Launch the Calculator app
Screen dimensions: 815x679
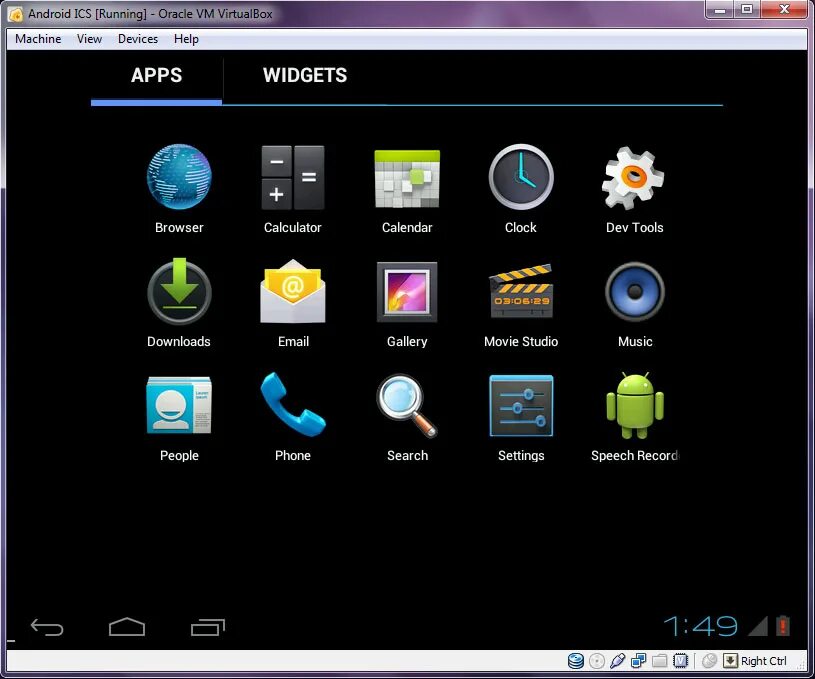[293, 177]
